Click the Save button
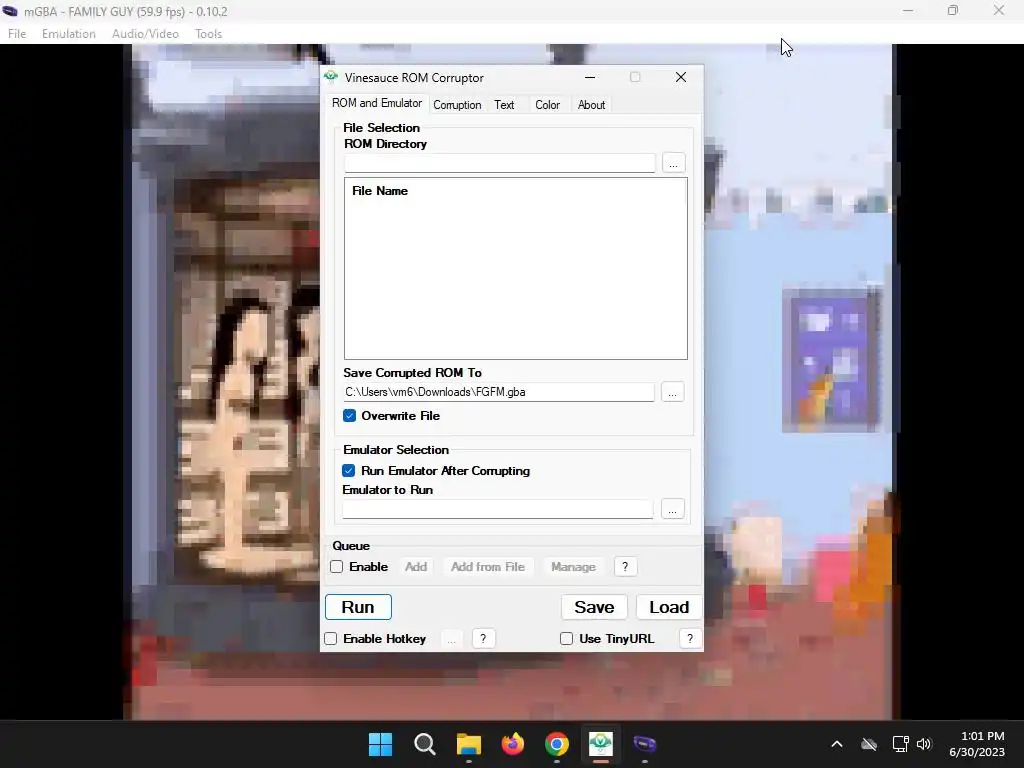 pyautogui.click(x=594, y=607)
